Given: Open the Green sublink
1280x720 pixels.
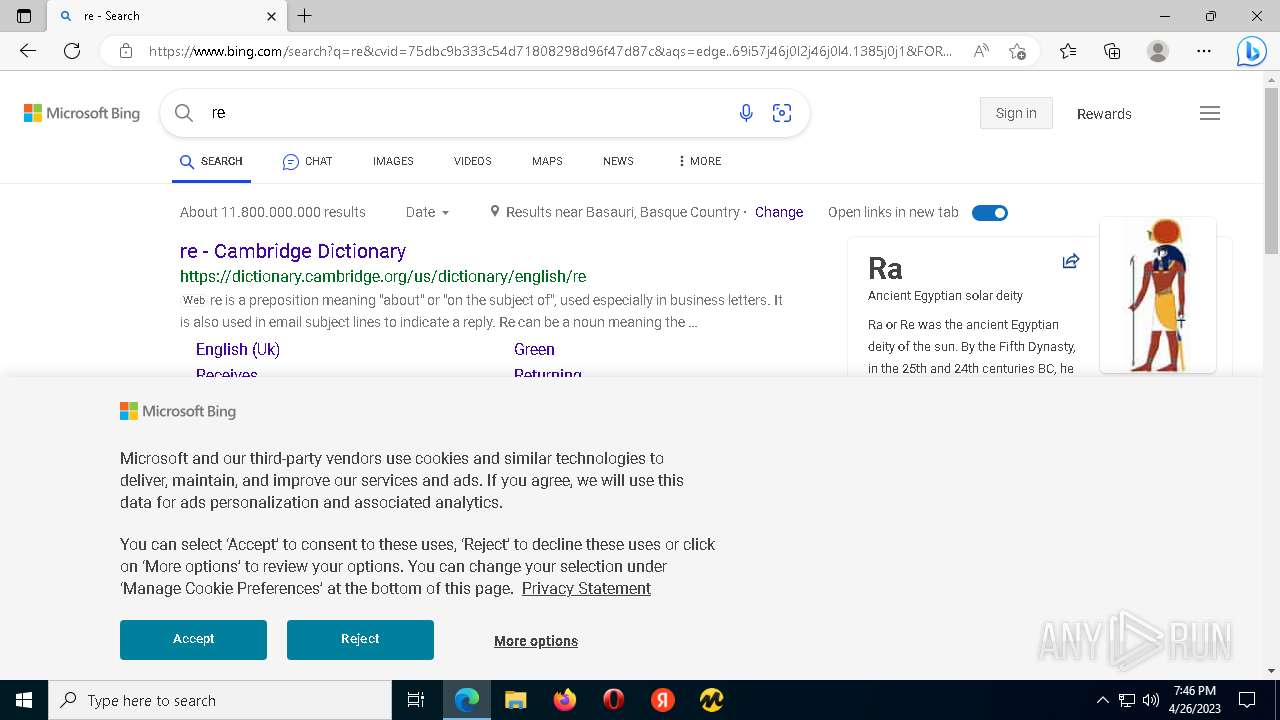Looking at the screenshot, I should point(534,349).
